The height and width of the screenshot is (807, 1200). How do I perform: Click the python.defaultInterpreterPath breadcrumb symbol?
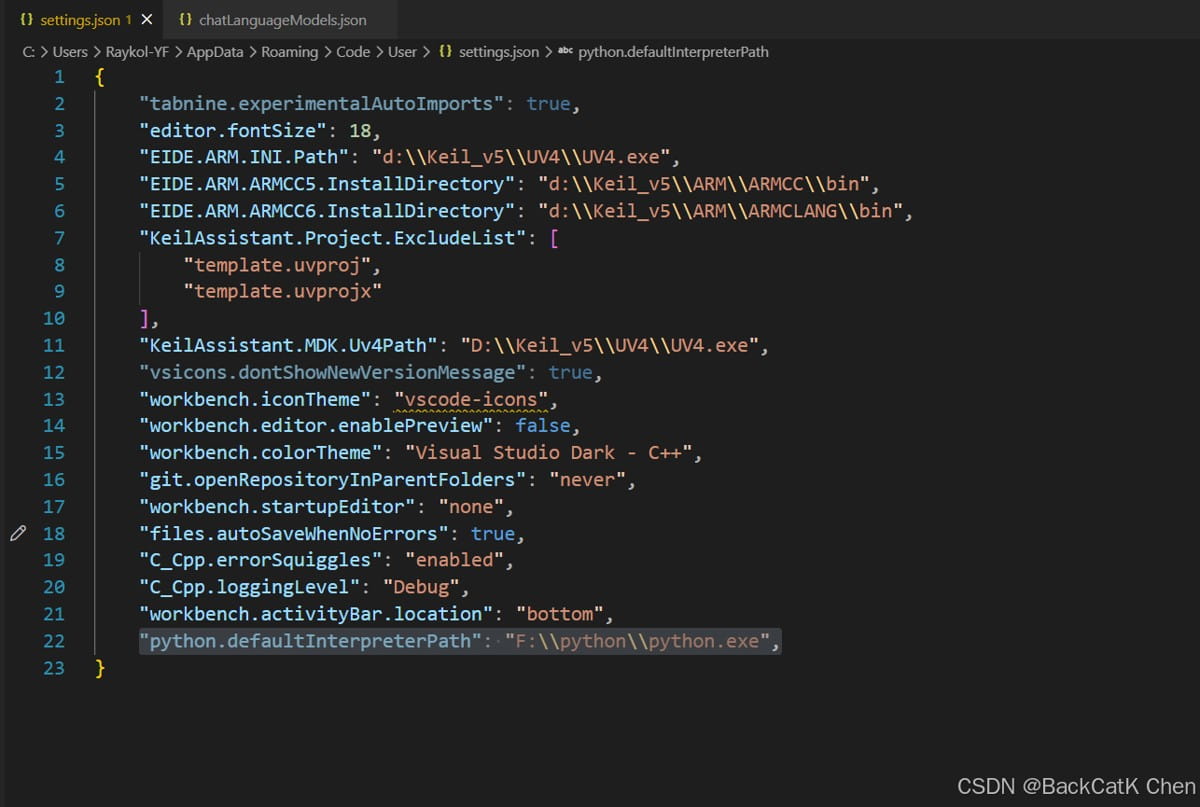pos(673,52)
